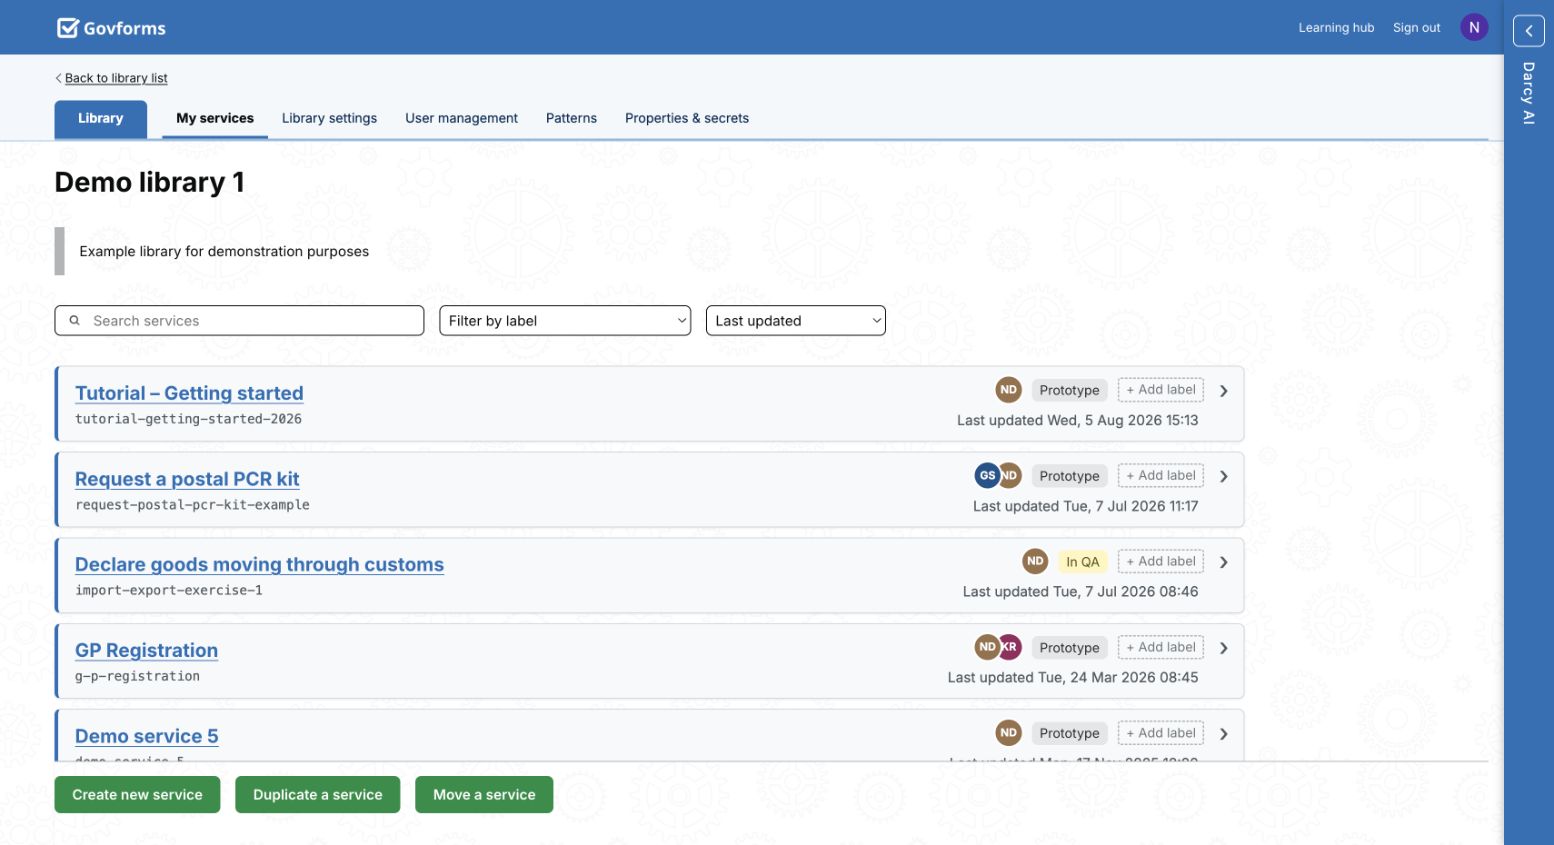Add label to Demo service 5
This screenshot has height=845, width=1554.
(1160, 733)
